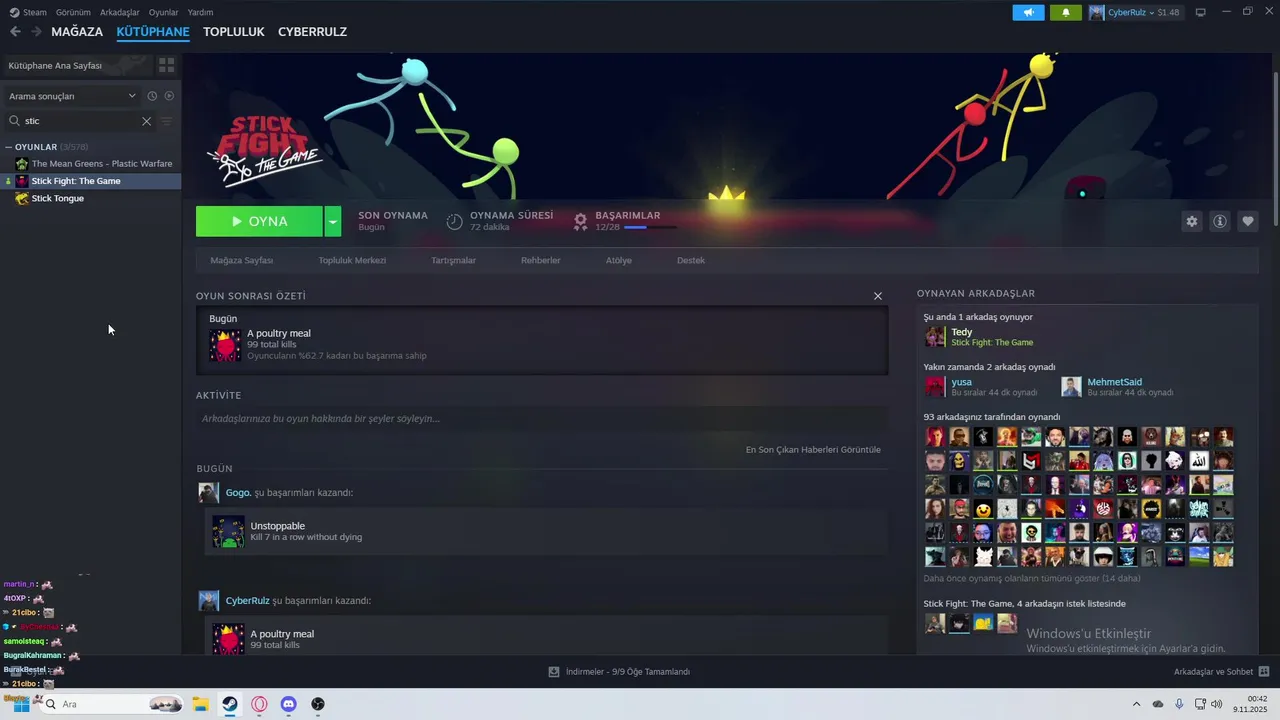Viewport: 1280px width, 720px height.
Task: Click the play time clock icon
Action: [x=454, y=221]
